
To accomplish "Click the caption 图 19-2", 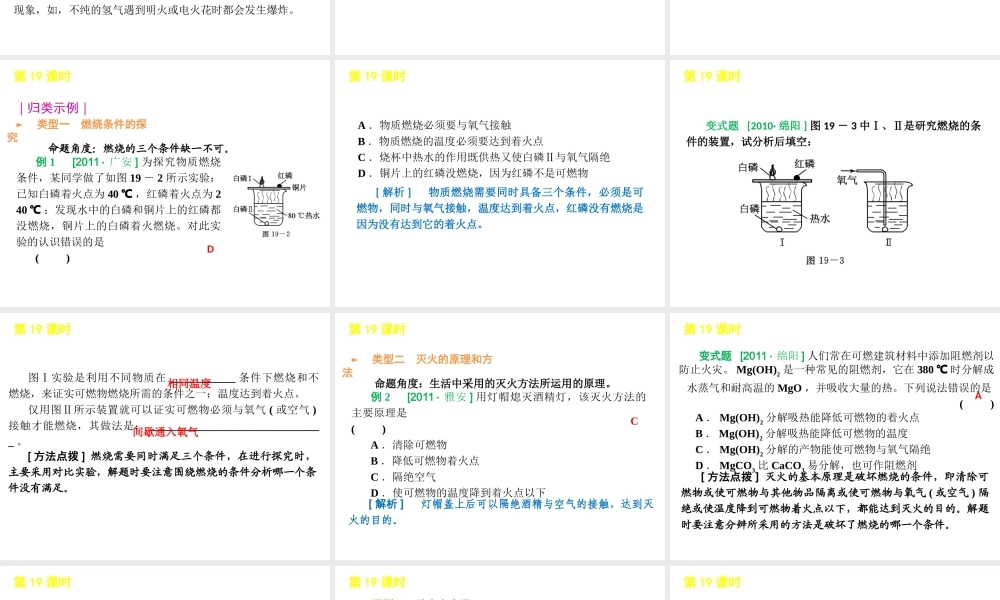I will click(x=276, y=234).
